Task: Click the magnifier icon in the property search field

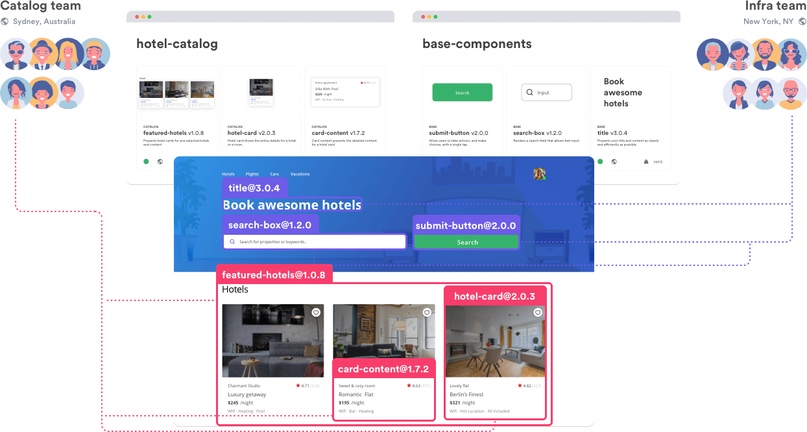Action: 232,241
